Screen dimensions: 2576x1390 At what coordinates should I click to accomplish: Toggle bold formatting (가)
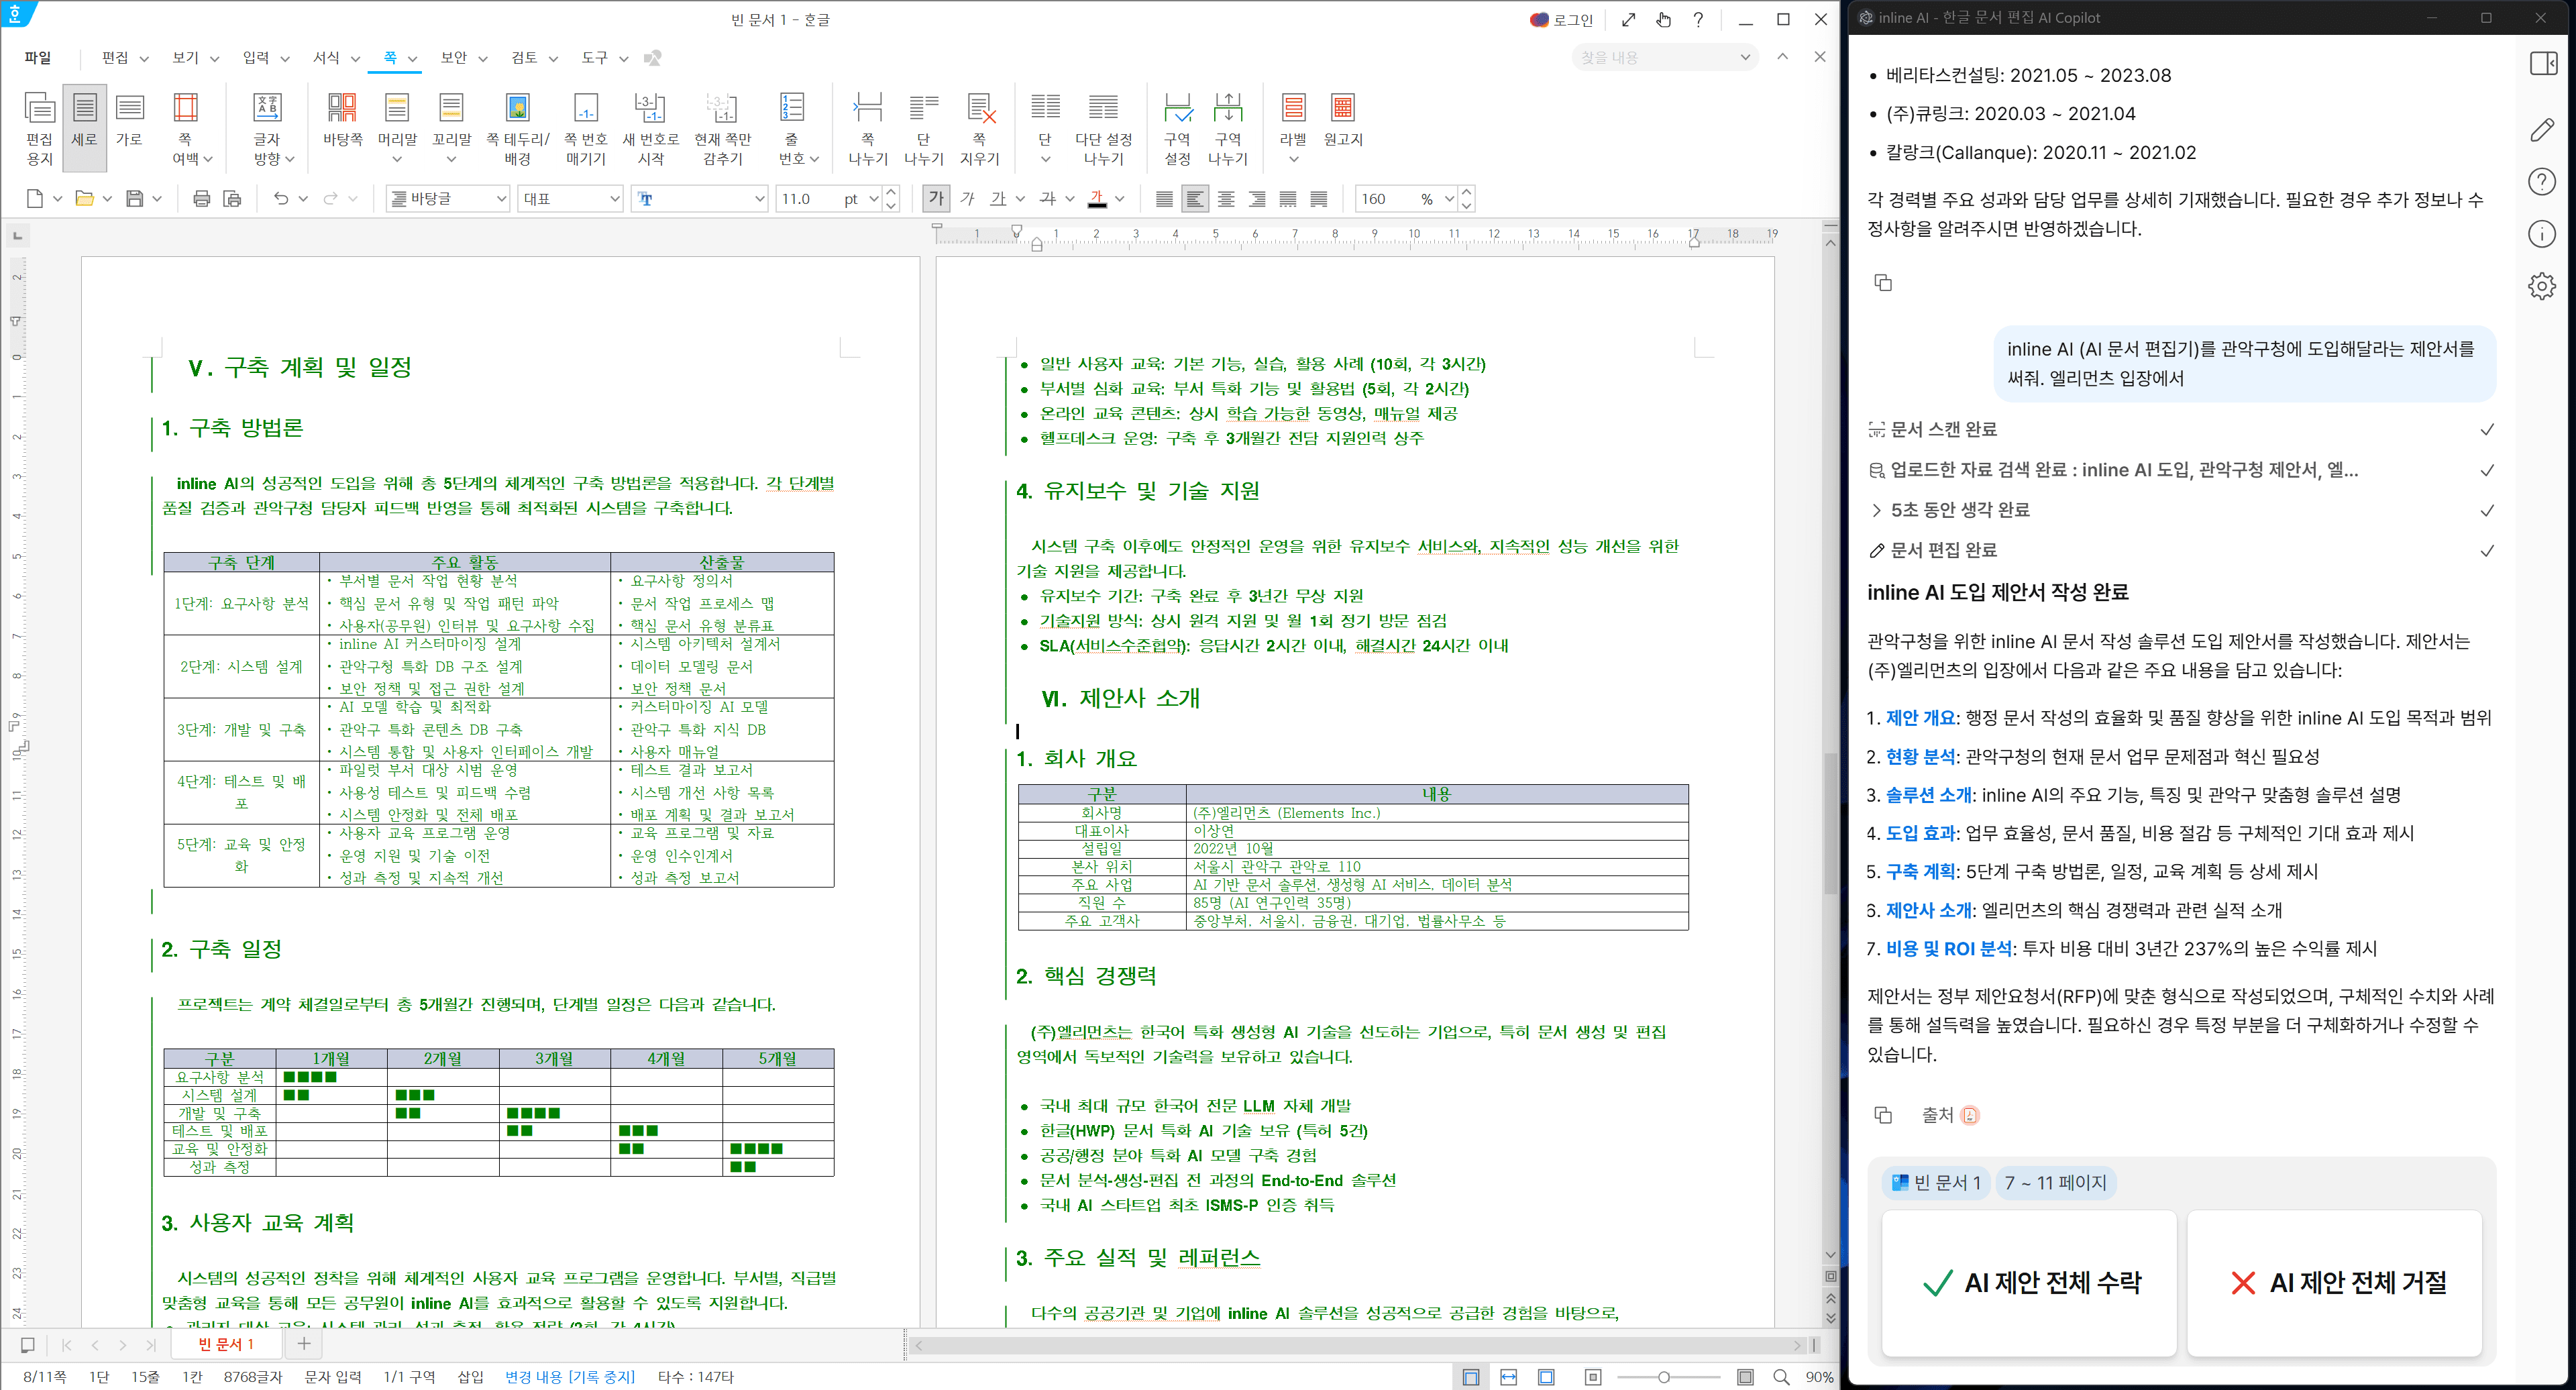click(935, 198)
